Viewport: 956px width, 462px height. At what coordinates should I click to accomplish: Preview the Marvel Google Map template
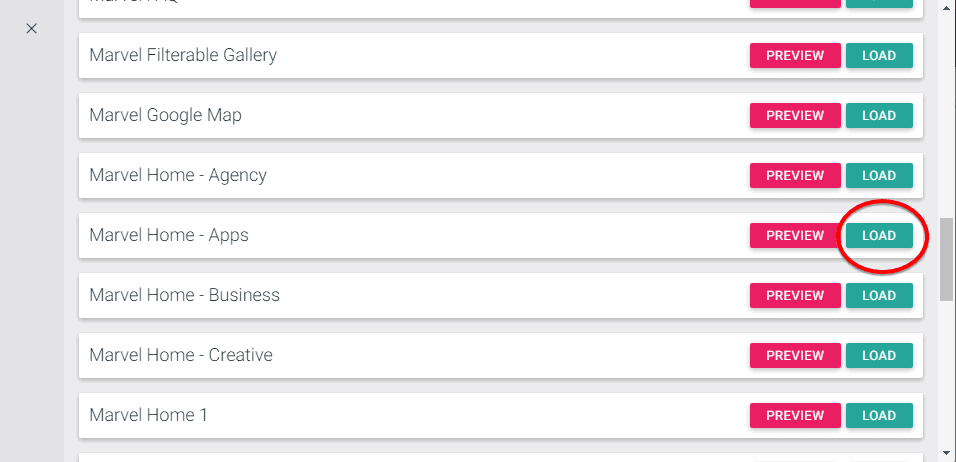point(795,116)
